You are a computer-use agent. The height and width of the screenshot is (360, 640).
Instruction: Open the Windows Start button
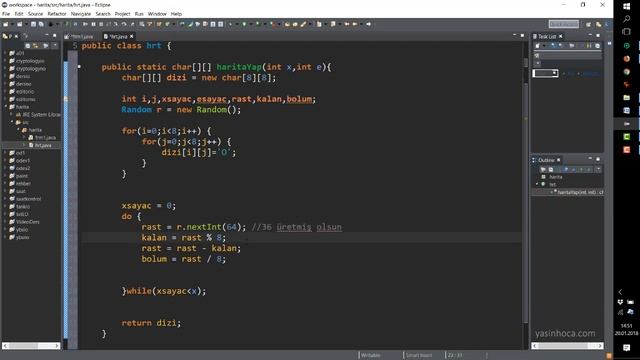[x=627, y=7]
